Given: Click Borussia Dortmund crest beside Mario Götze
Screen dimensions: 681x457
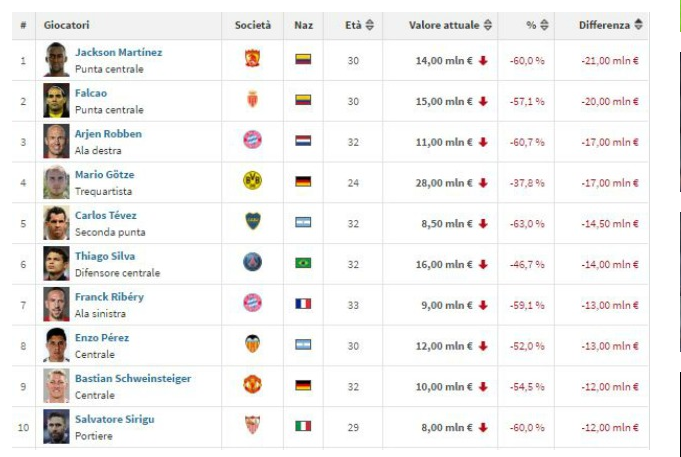Looking at the screenshot, I should pos(252,181).
